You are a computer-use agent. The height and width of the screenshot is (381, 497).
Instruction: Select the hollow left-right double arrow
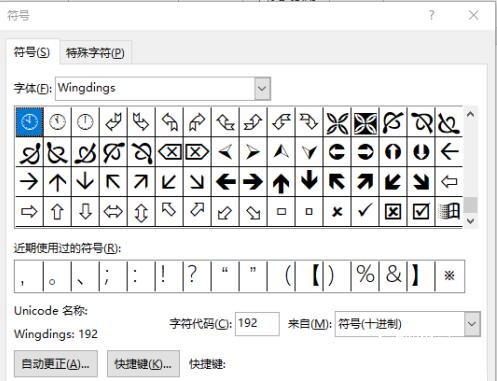click(113, 211)
